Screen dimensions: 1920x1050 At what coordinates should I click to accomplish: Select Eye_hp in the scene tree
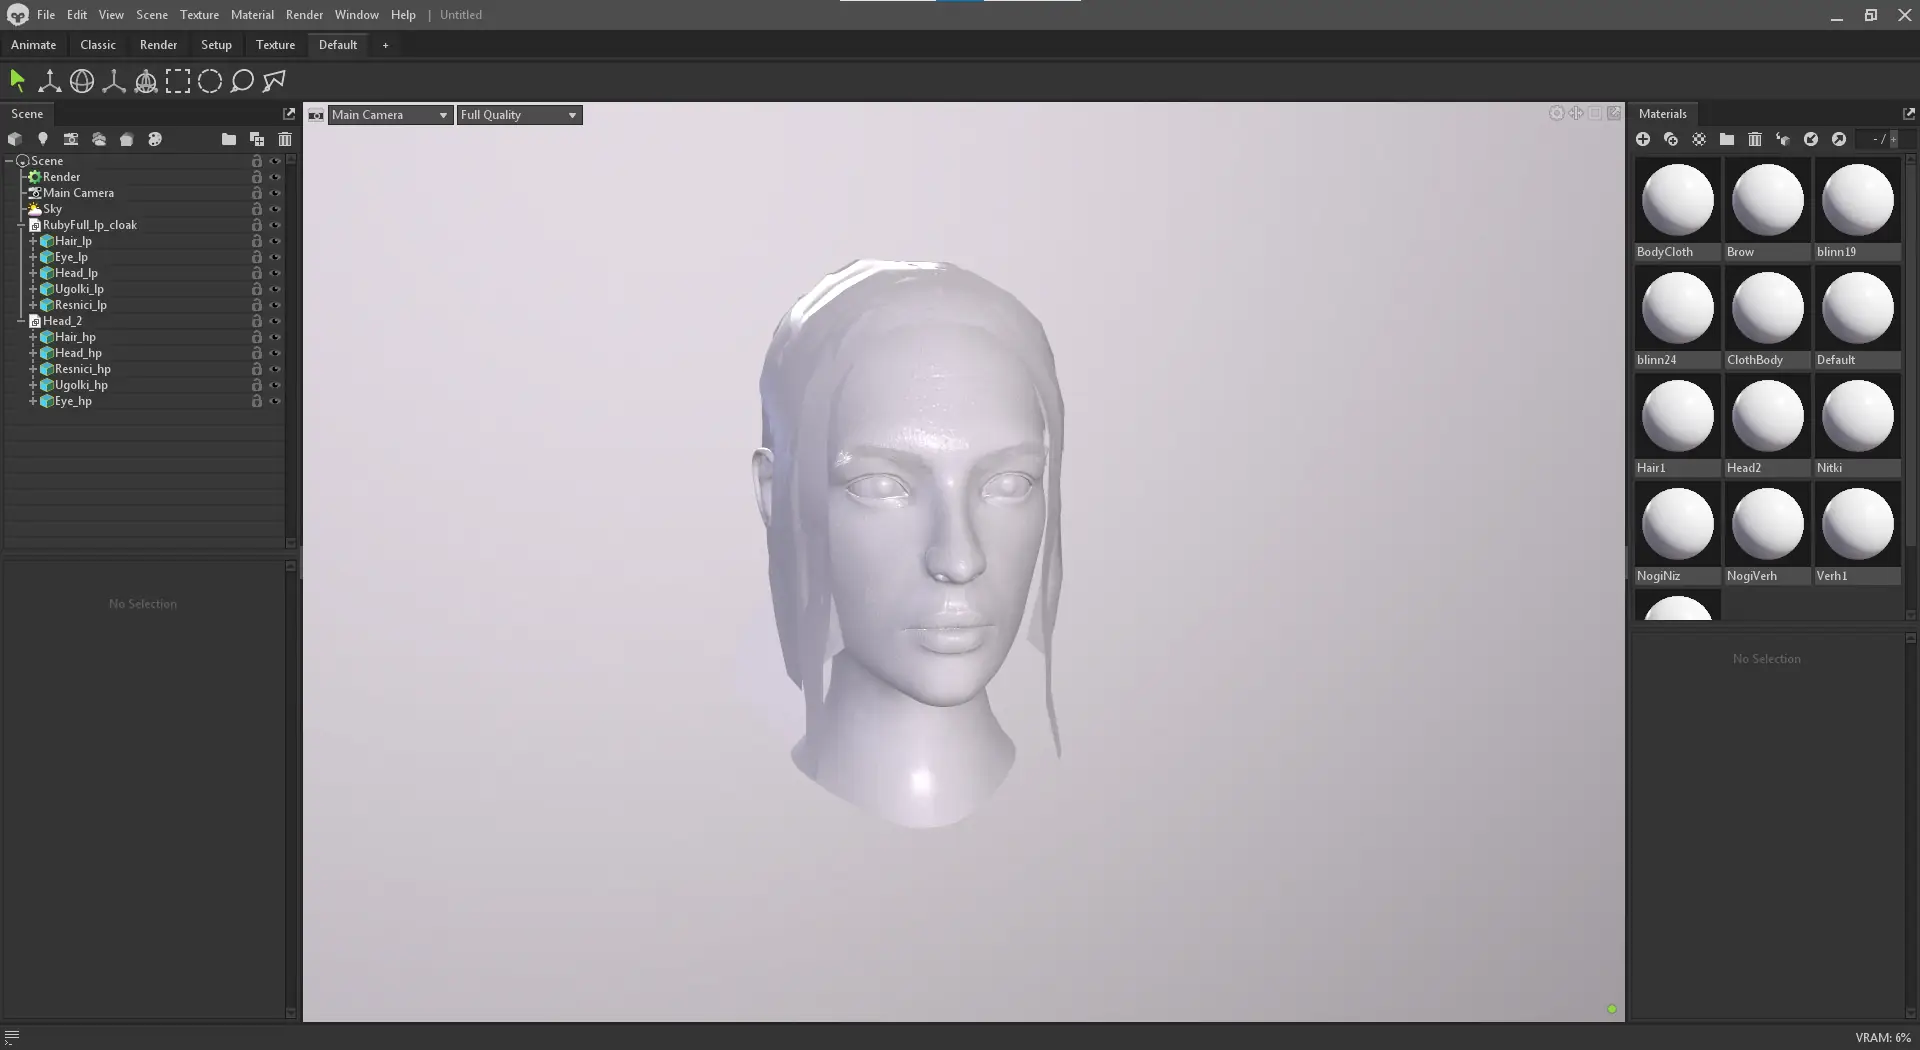(x=73, y=401)
